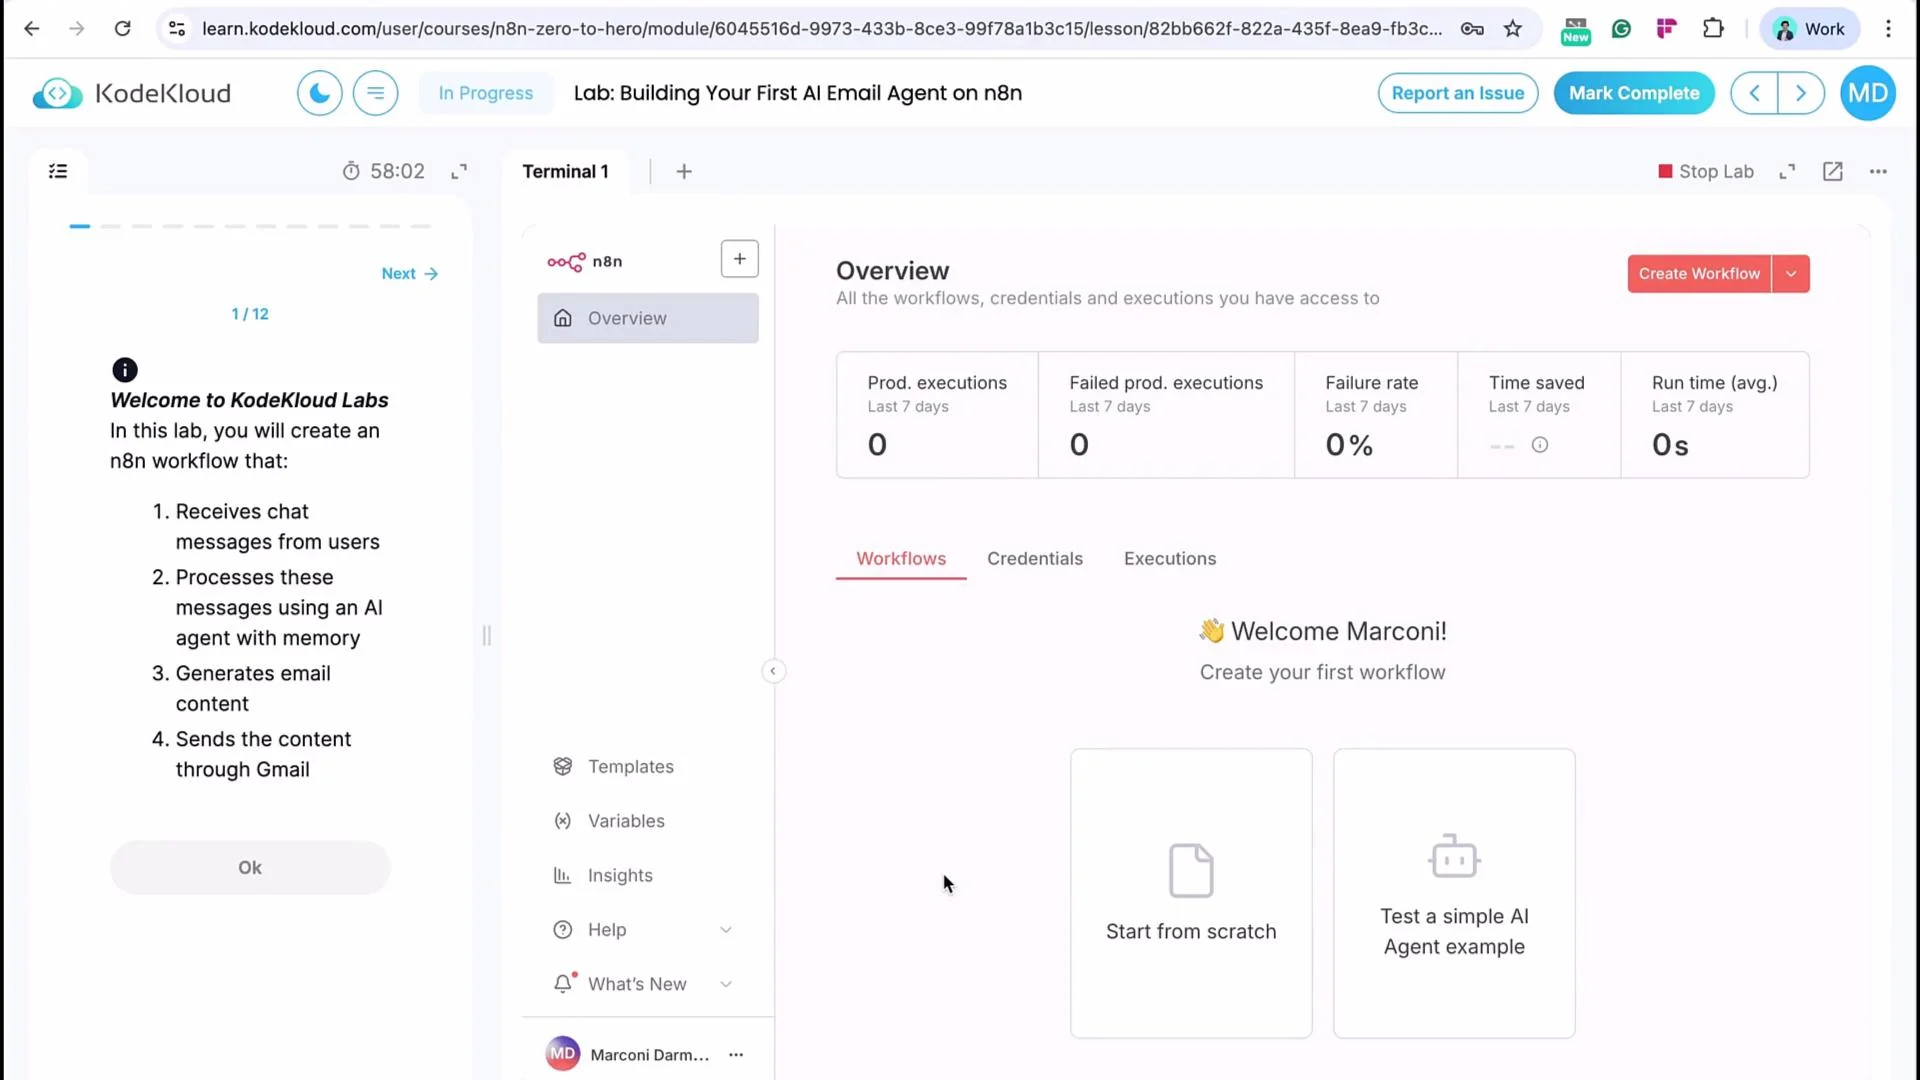Click the n8n logo
Image resolution: width=1920 pixels, height=1080 pixels.
click(584, 262)
